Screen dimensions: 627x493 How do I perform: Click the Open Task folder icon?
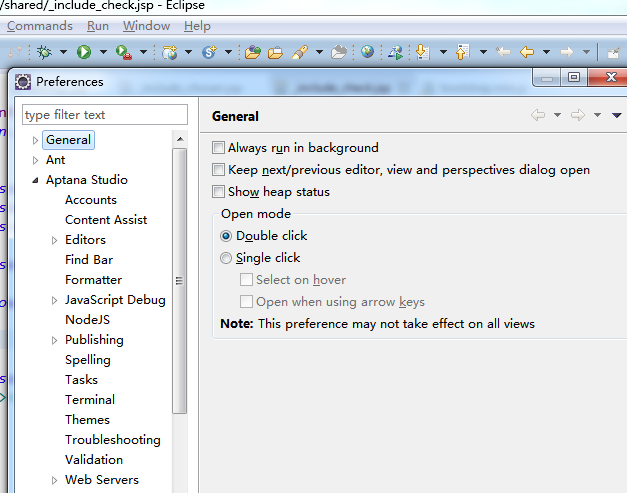[x=276, y=52]
